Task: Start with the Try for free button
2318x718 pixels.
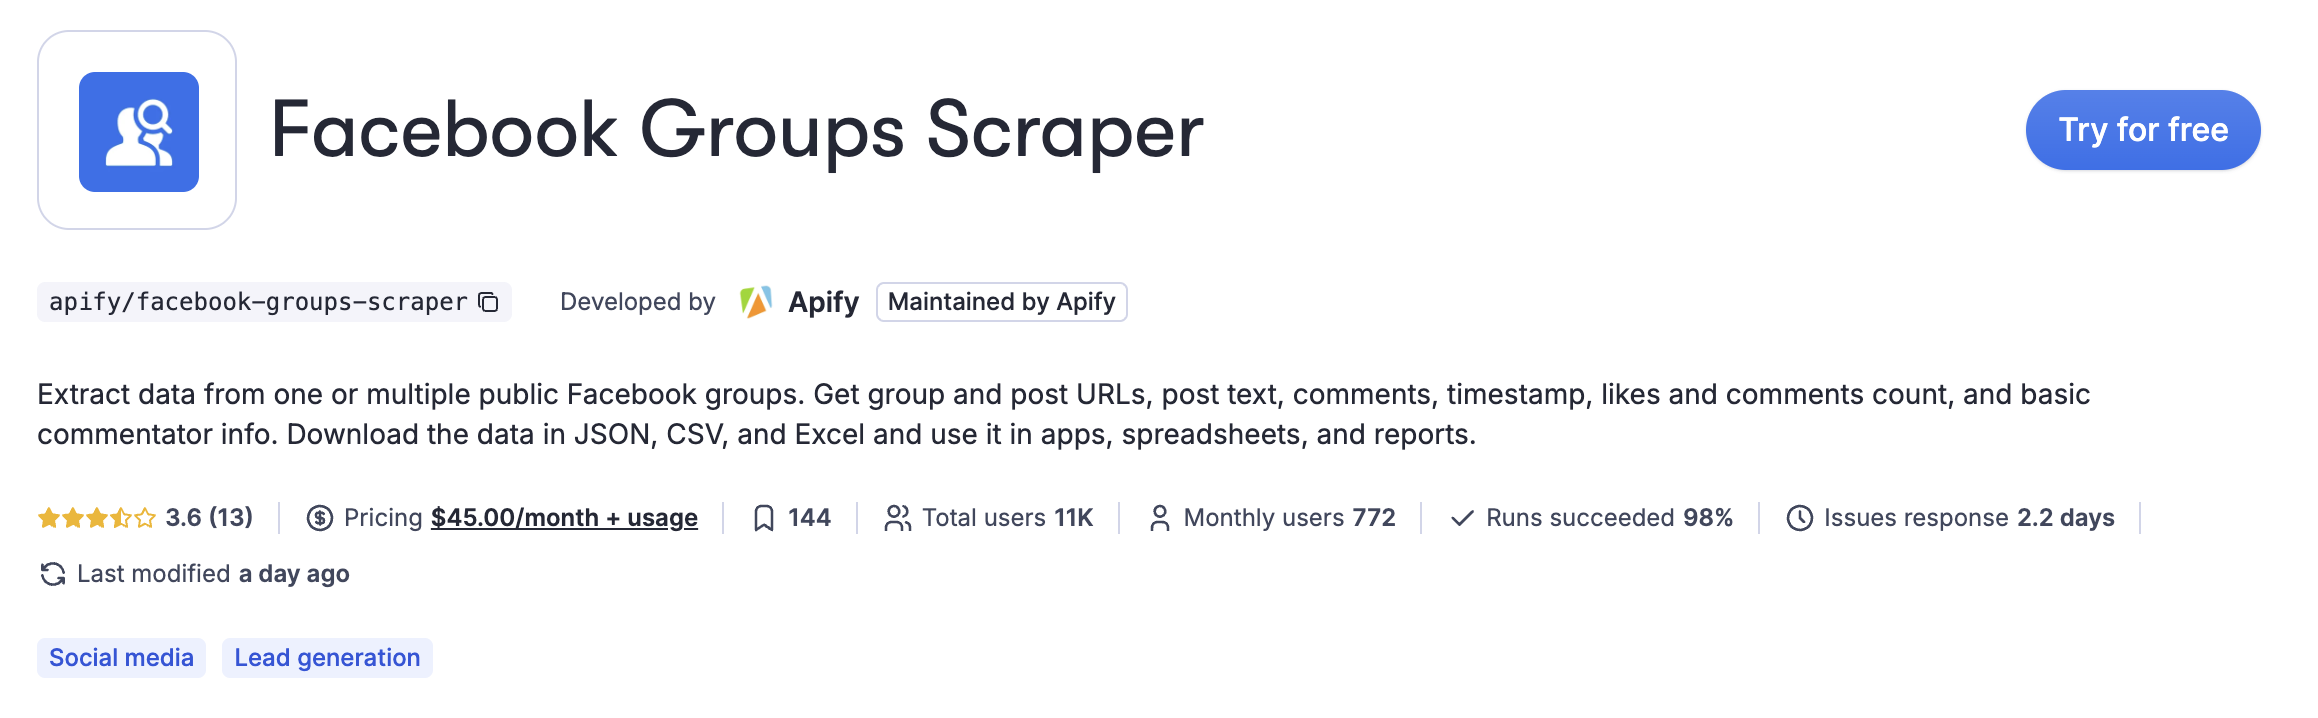Action: 2143,130
